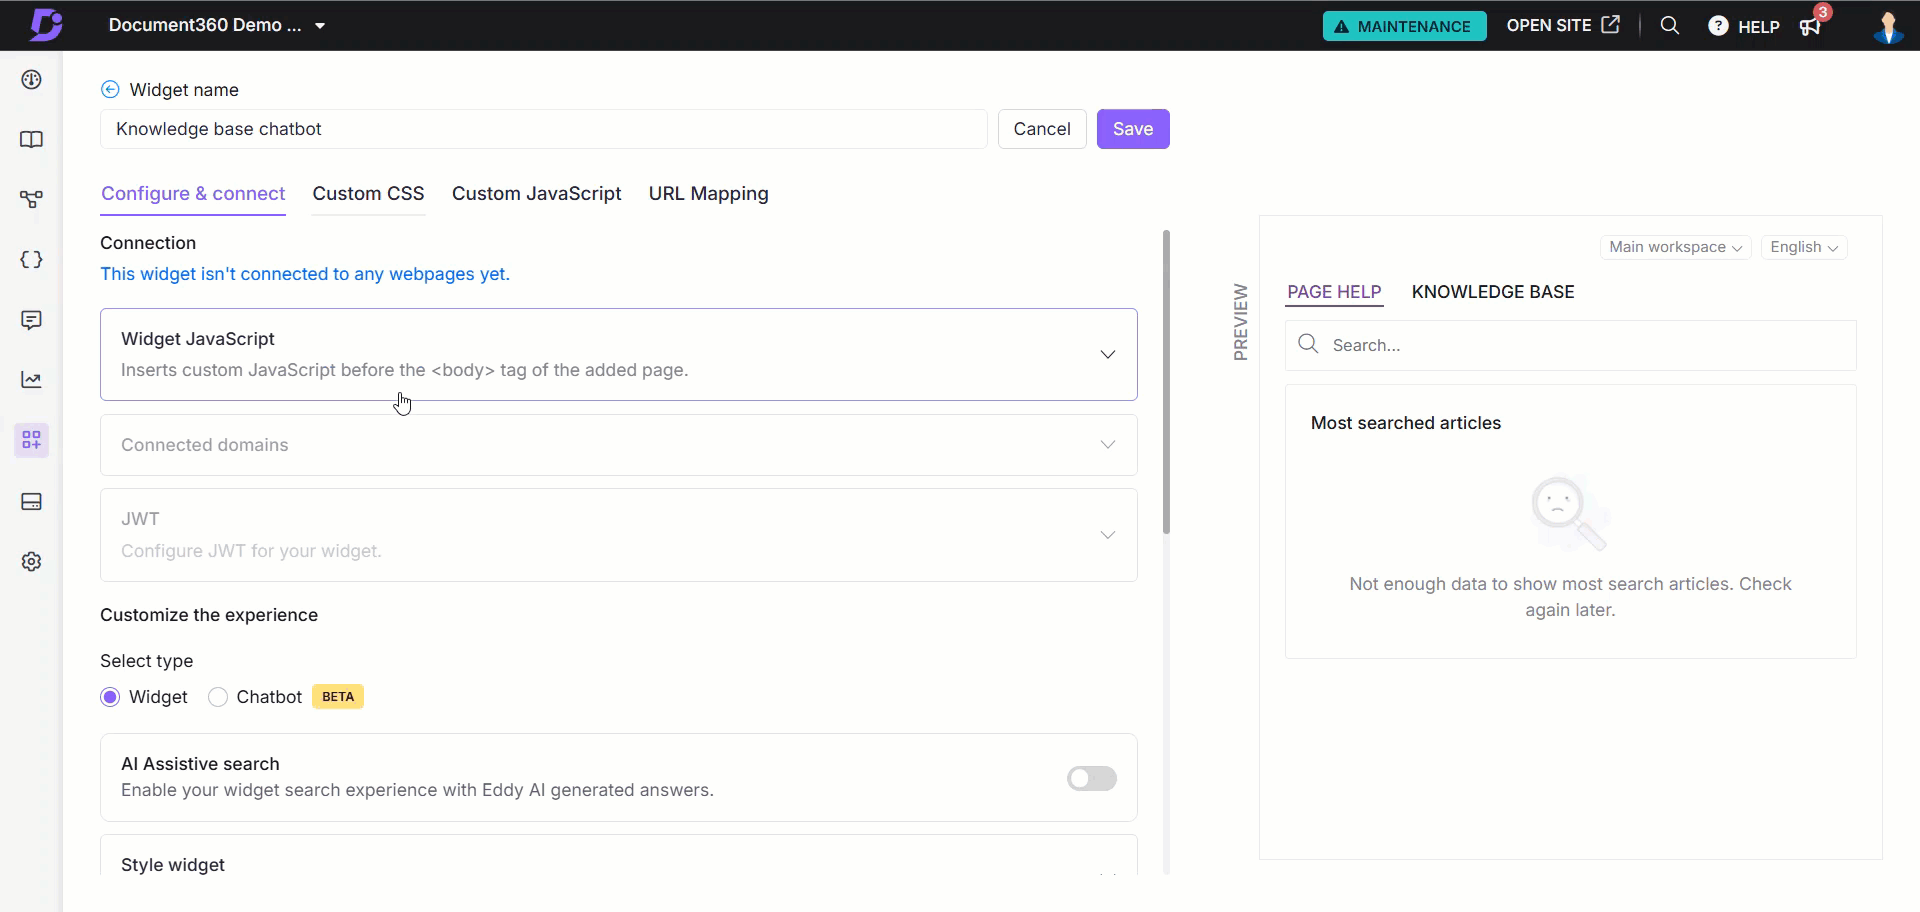Open the workflow nodes icon in sidebar
1920x912 pixels.
(x=31, y=200)
